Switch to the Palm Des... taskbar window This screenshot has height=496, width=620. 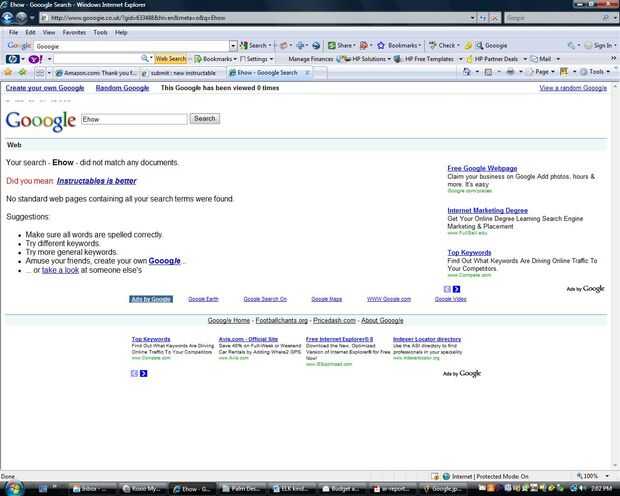click(240, 489)
